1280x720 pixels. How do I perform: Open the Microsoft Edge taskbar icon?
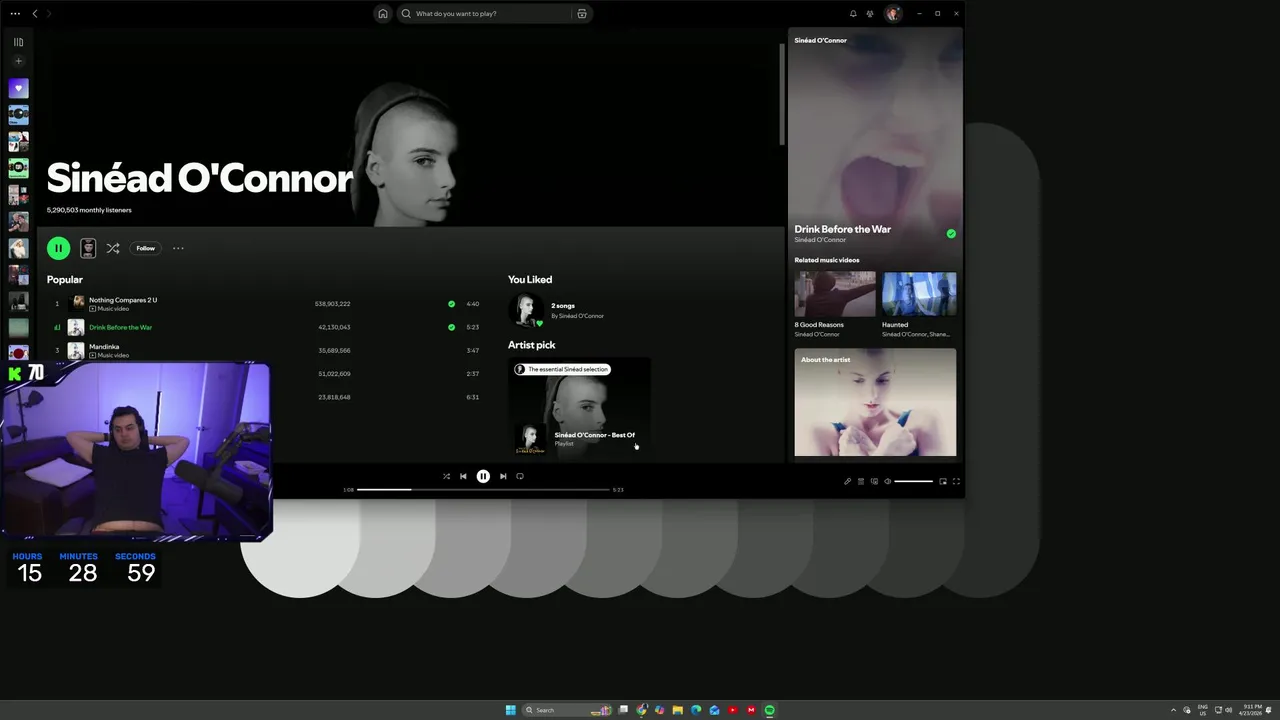(696, 710)
